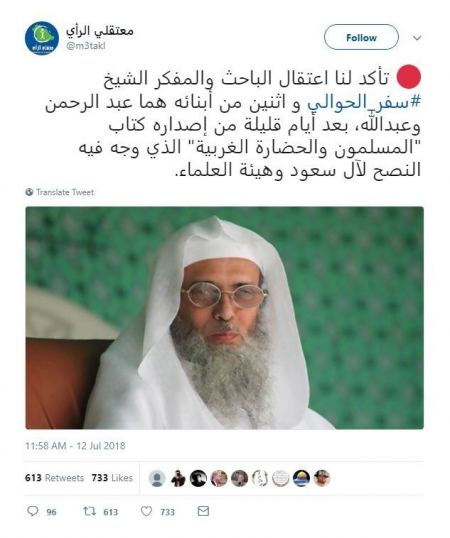This screenshot has height=538, width=450.
Task: Open the @m3takl handle link
Action: [85, 46]
